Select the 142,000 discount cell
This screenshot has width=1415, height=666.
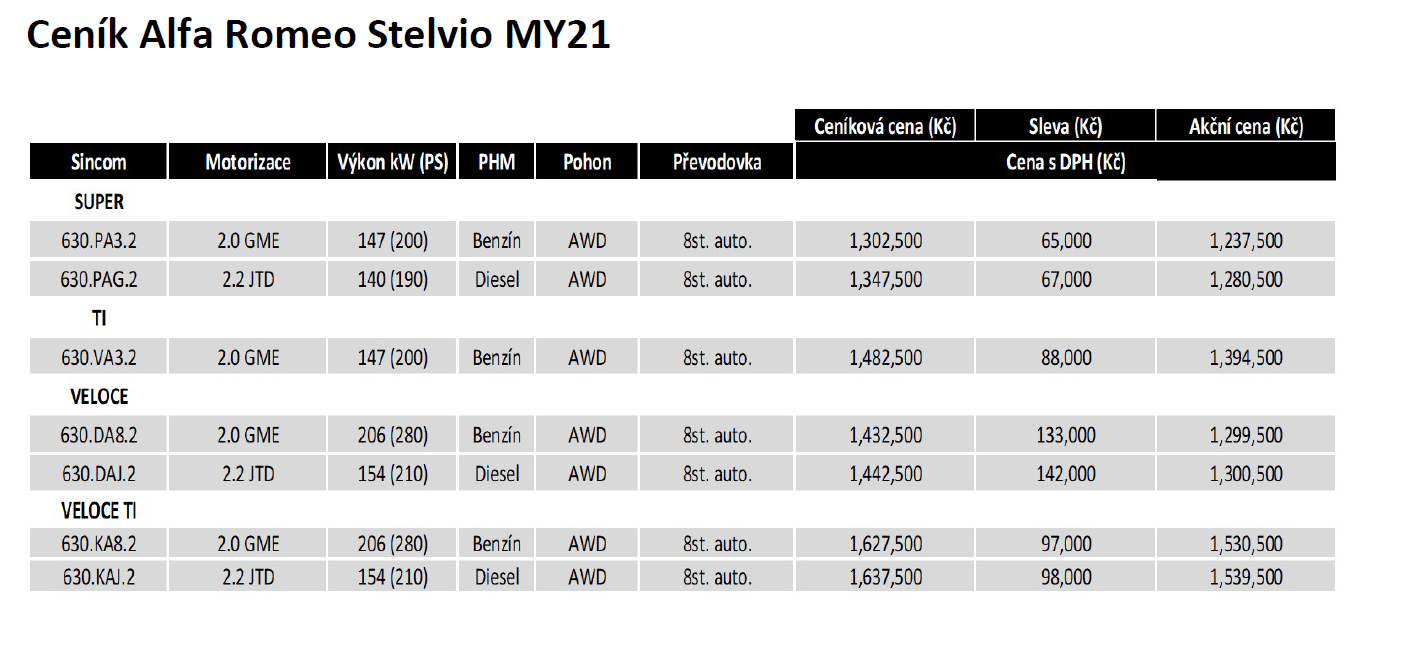pyautogui.click(x=1065, y=474)
